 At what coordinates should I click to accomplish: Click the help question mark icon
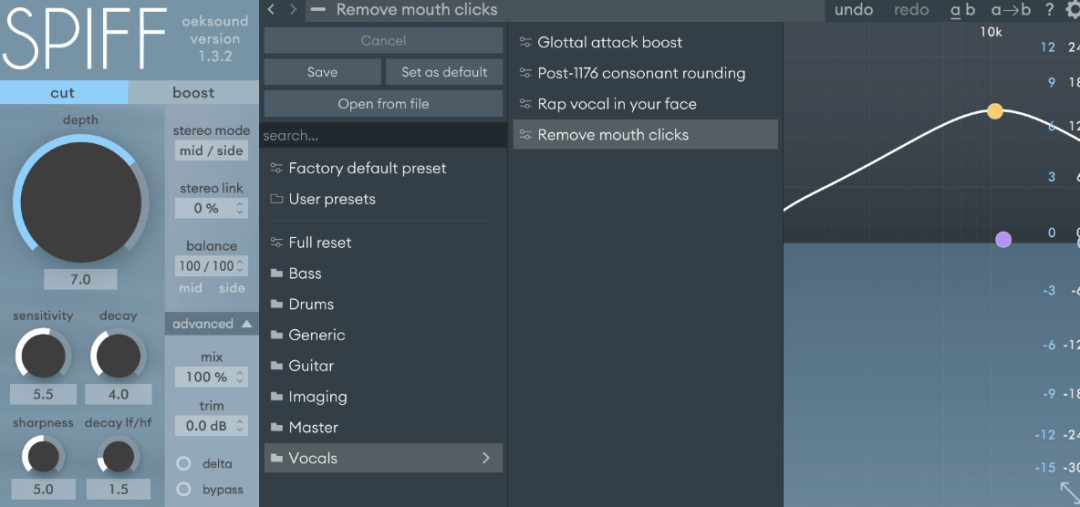[1049, 10]
